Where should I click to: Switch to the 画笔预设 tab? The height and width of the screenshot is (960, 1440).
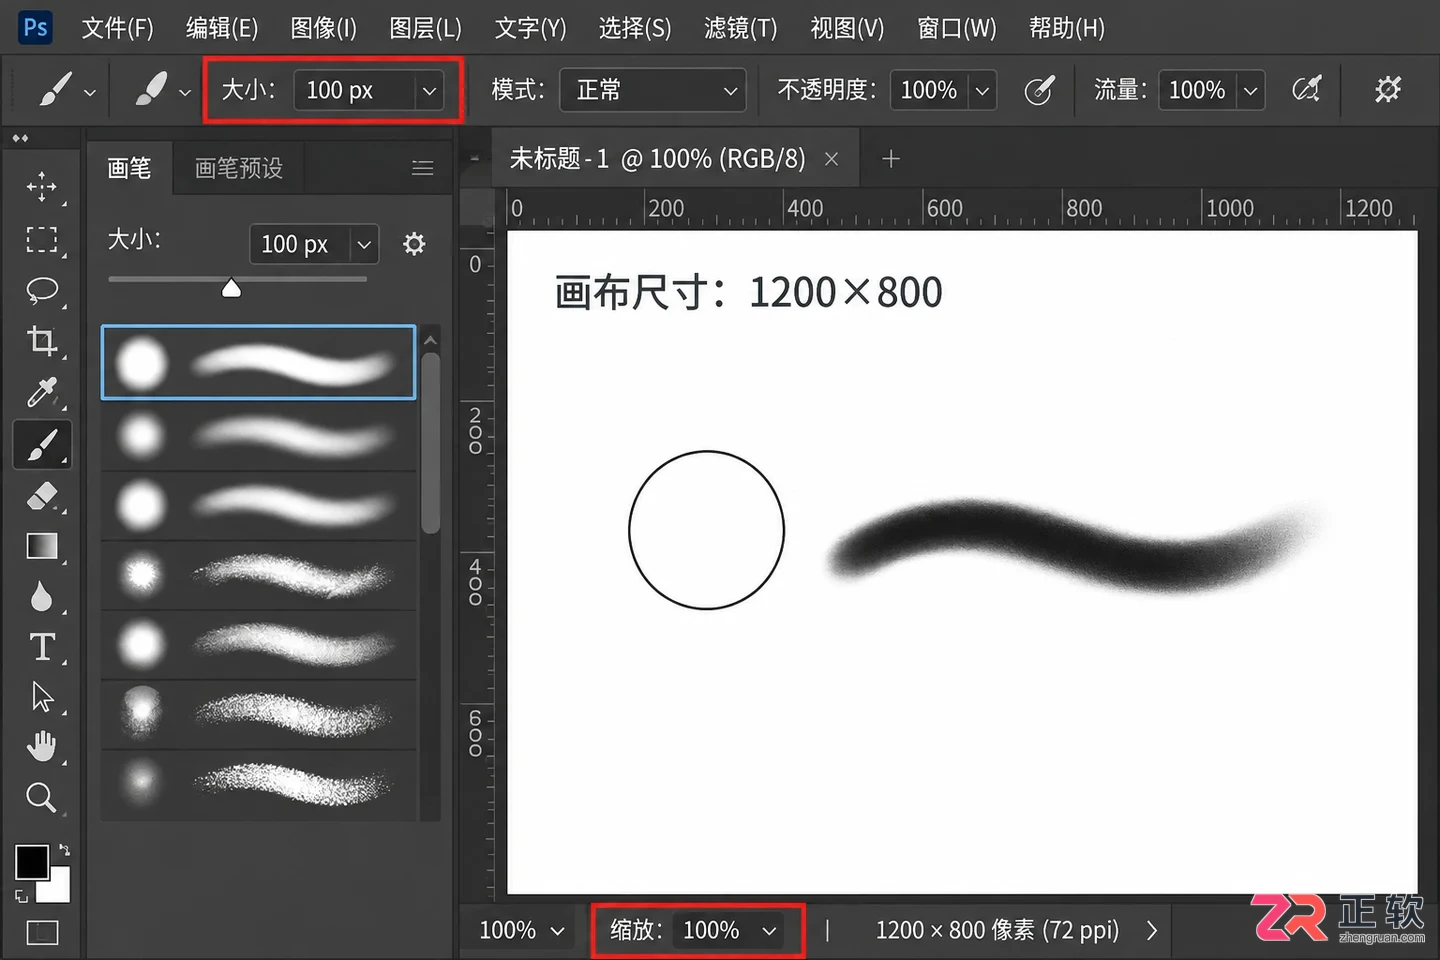tap(238, 168)
